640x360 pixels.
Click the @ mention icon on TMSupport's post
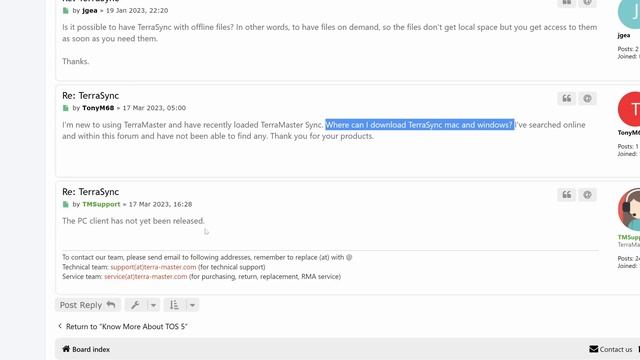point(587,195)
